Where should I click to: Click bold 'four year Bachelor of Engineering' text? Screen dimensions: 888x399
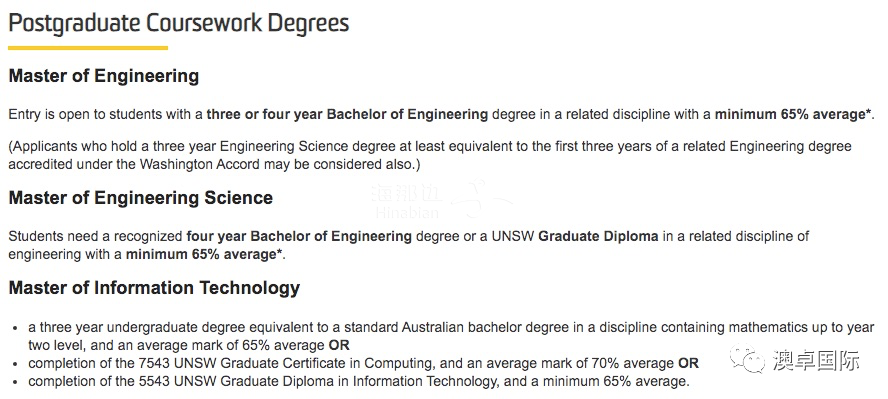pyautogui.click(x=299, y=236)
